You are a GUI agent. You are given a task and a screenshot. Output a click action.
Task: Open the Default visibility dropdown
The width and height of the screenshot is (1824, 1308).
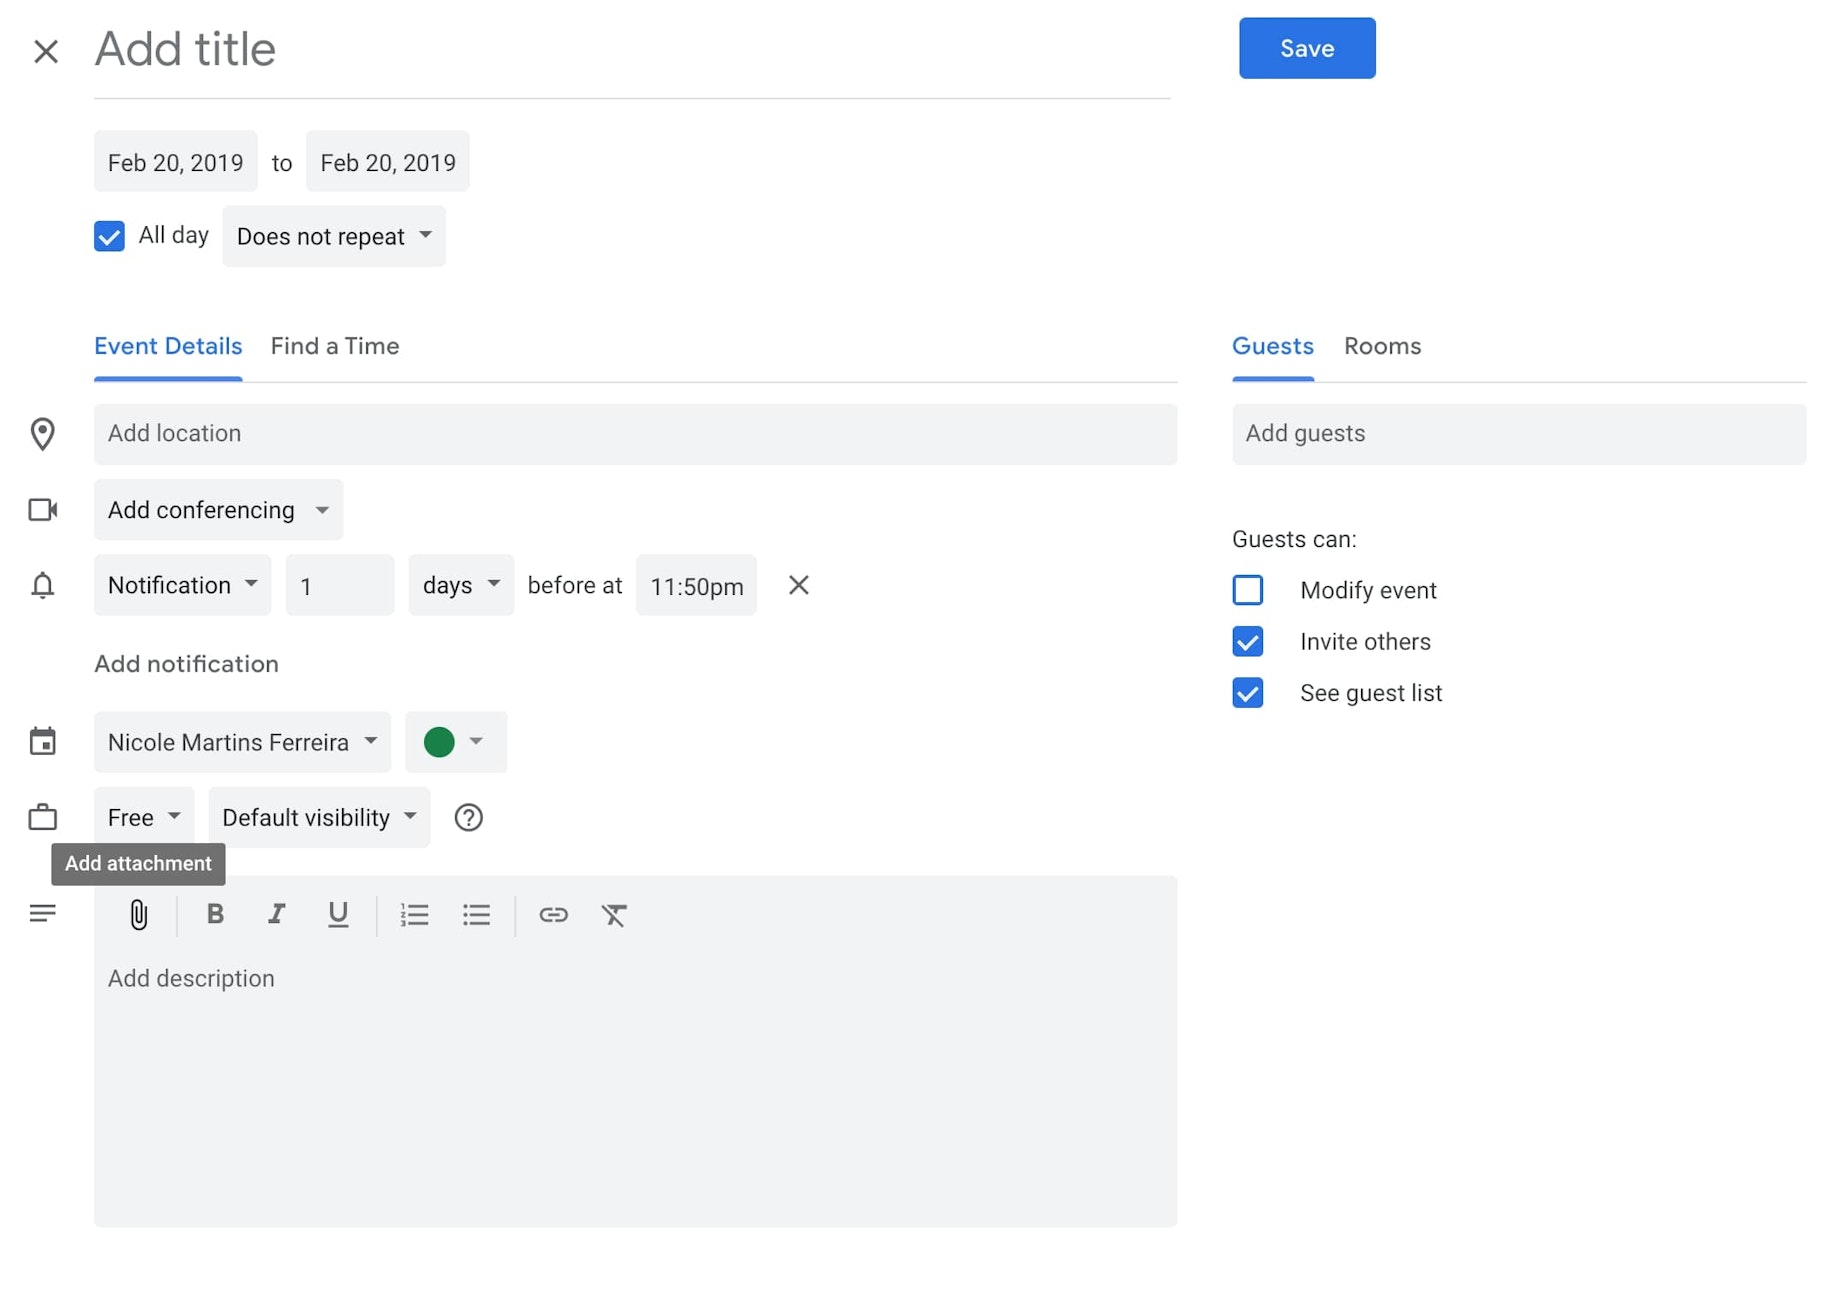[x=319, y=817]
